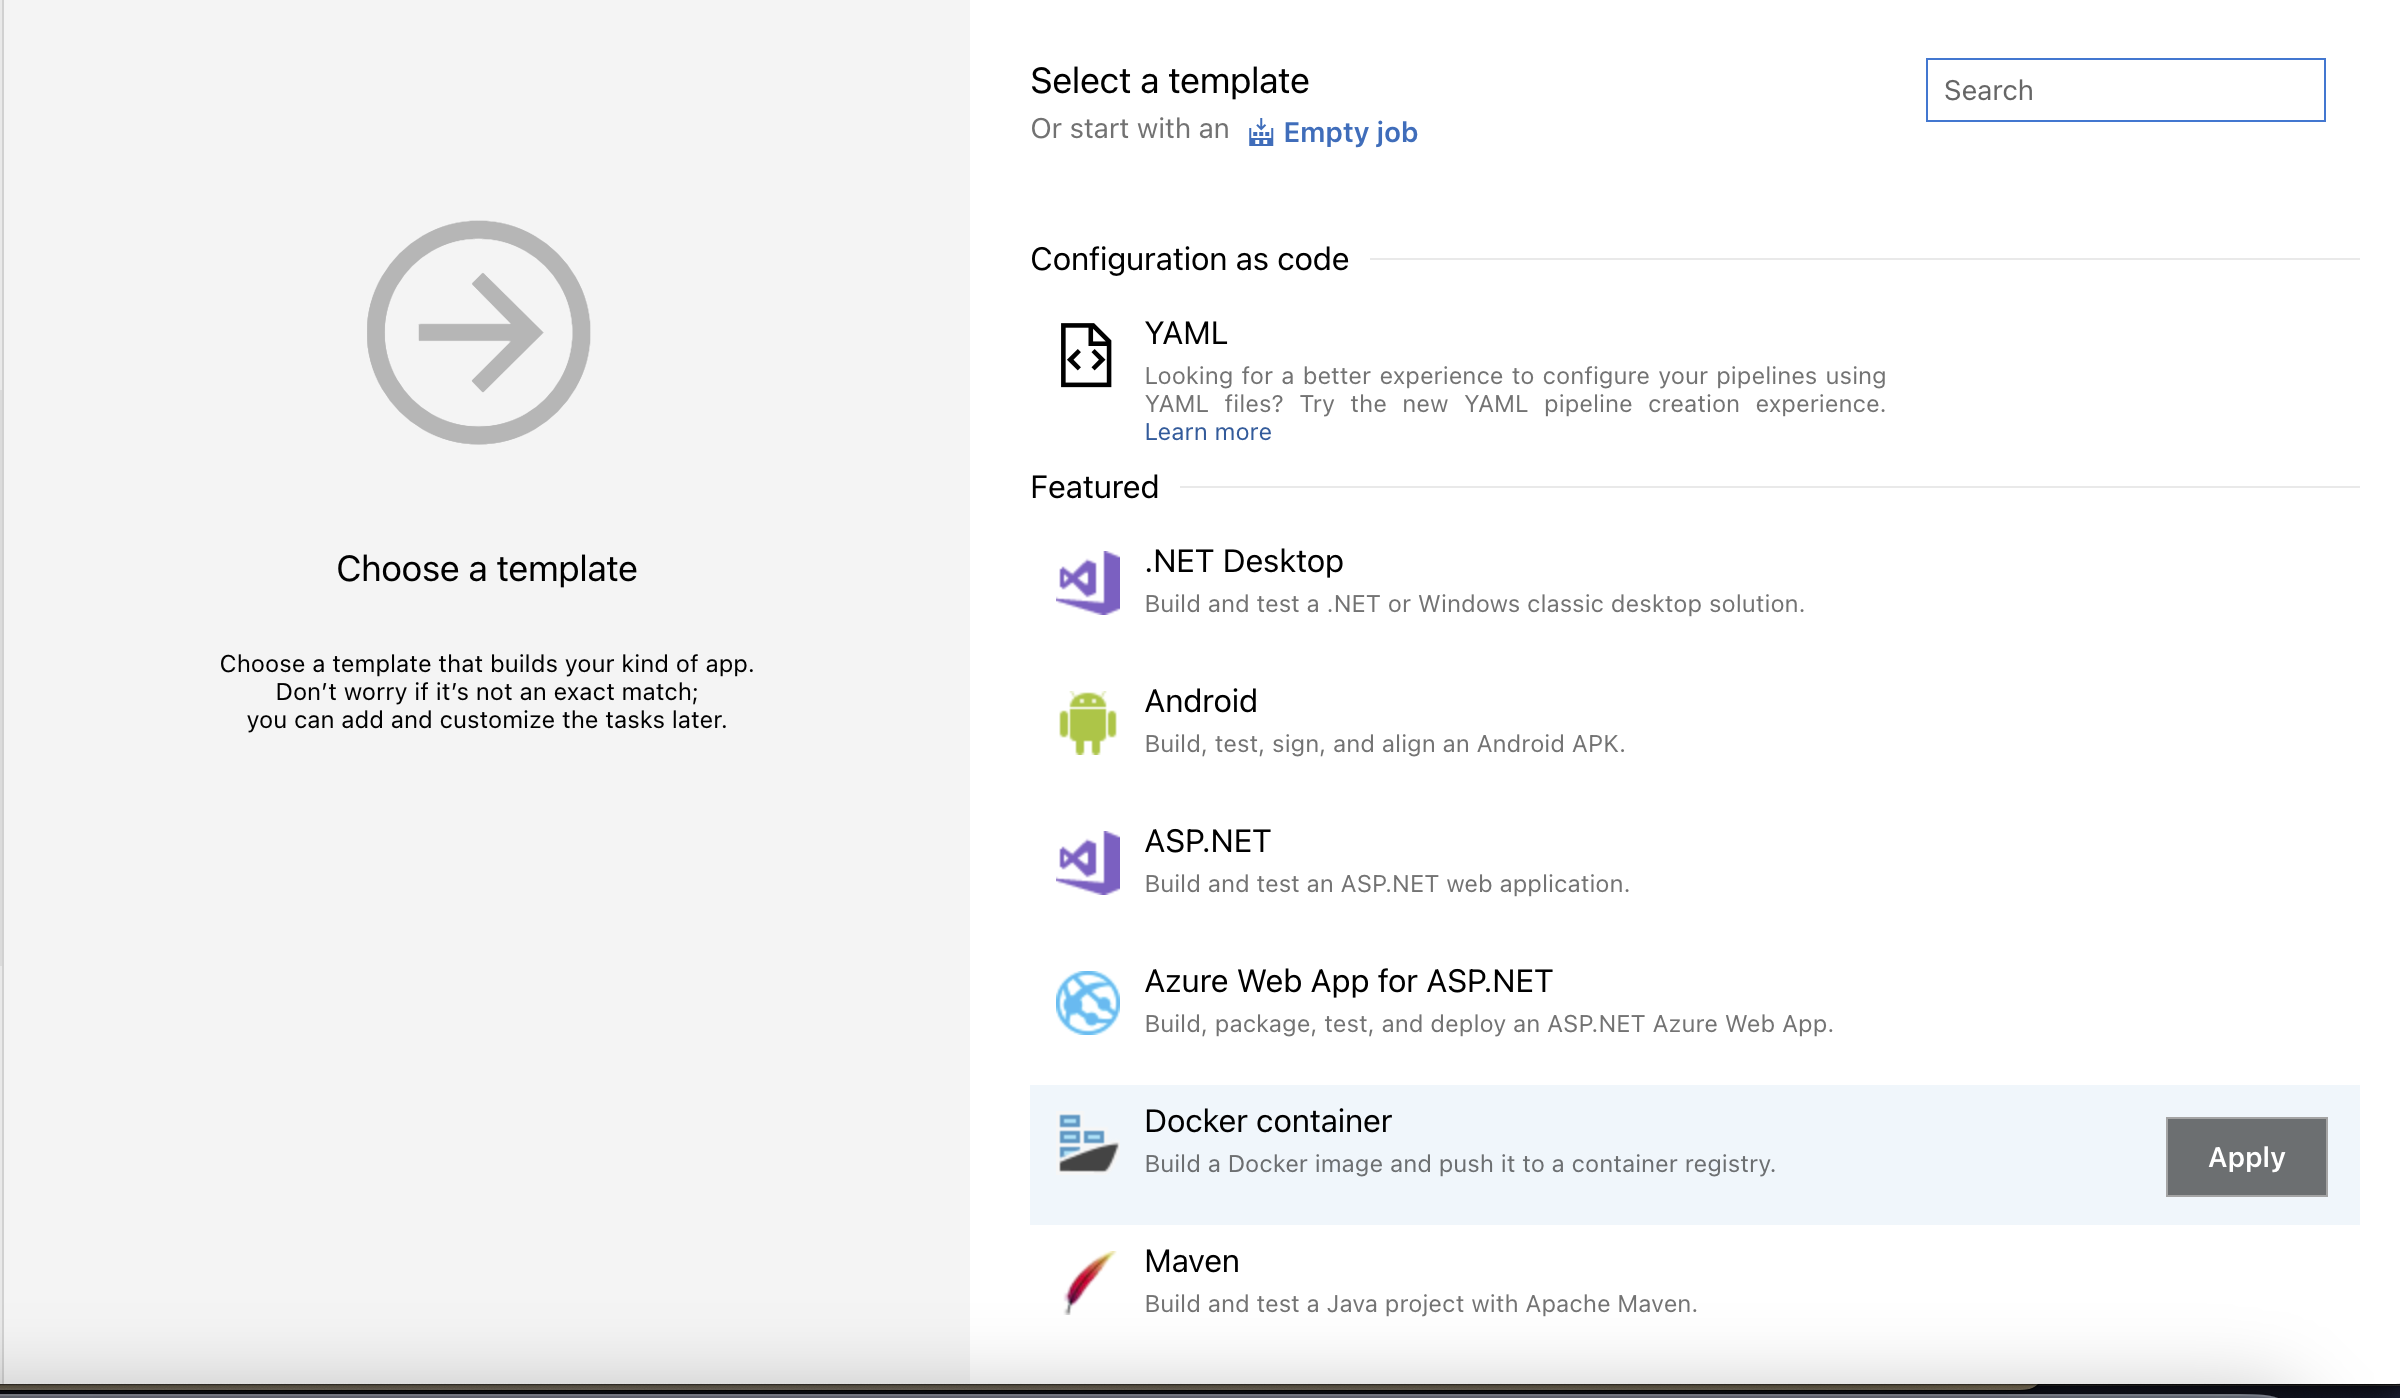Click 'Build, package, test, and deploy an ASP.NET Azure Web App.'
The image size is (2400, 1398).
click(x=1488, y=1024)
